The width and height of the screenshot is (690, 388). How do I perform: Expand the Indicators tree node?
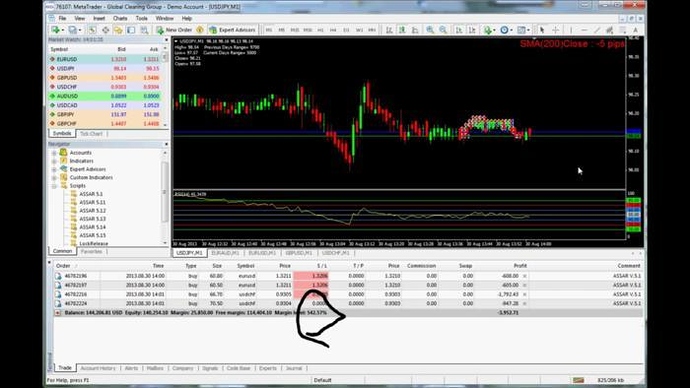54,161
